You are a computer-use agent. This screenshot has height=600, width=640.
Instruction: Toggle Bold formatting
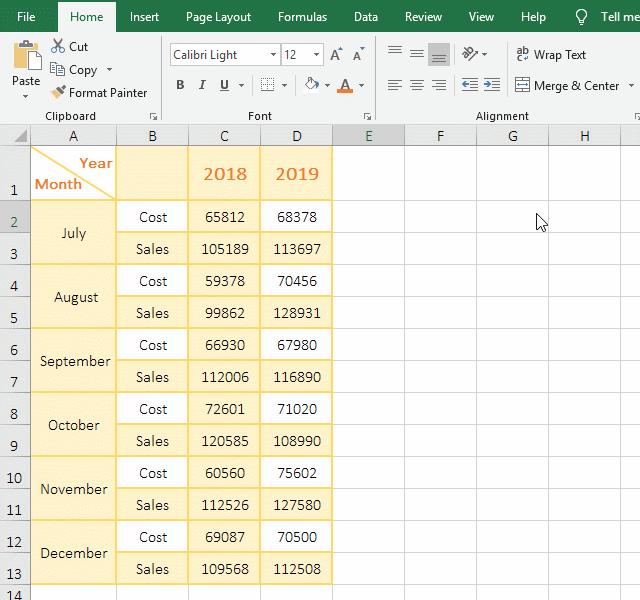[180, 85]
